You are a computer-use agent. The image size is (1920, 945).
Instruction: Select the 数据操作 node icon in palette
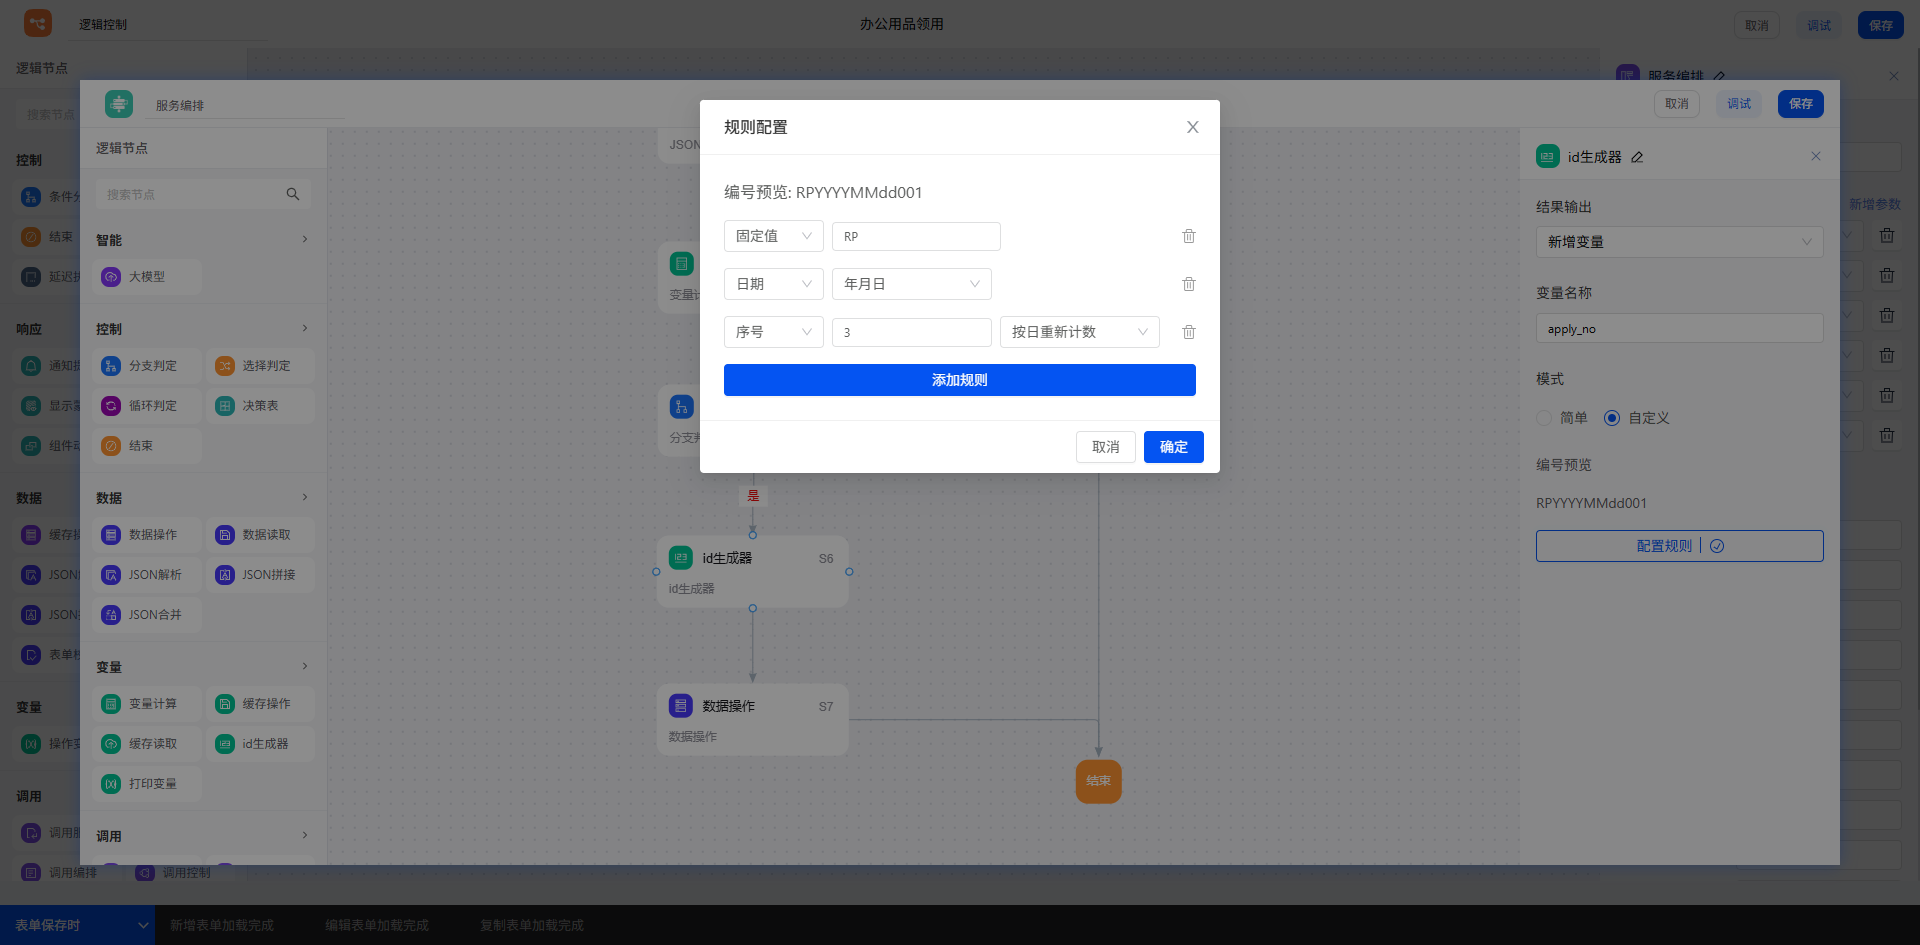coord(111,535)
